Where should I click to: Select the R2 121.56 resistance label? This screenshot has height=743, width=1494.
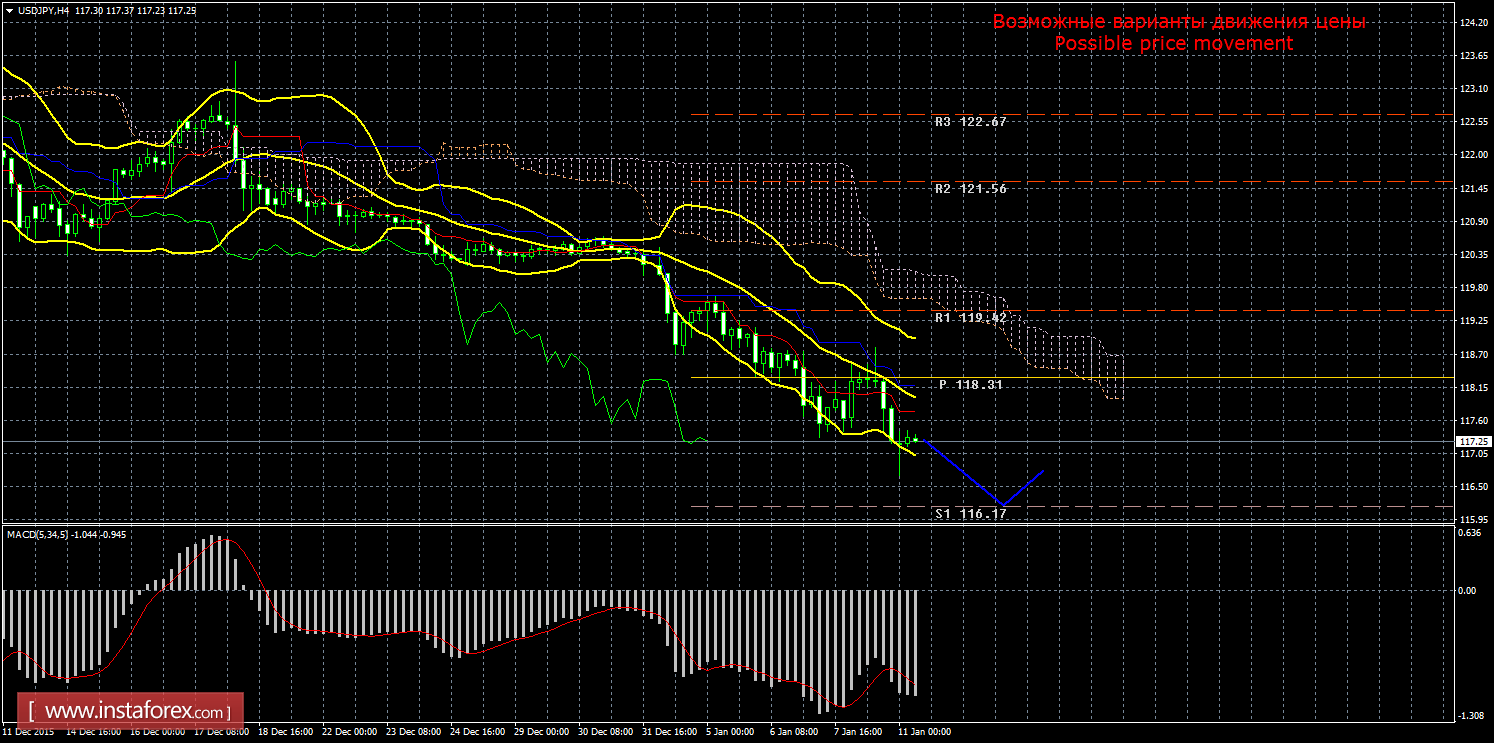[x=970, y=189]
